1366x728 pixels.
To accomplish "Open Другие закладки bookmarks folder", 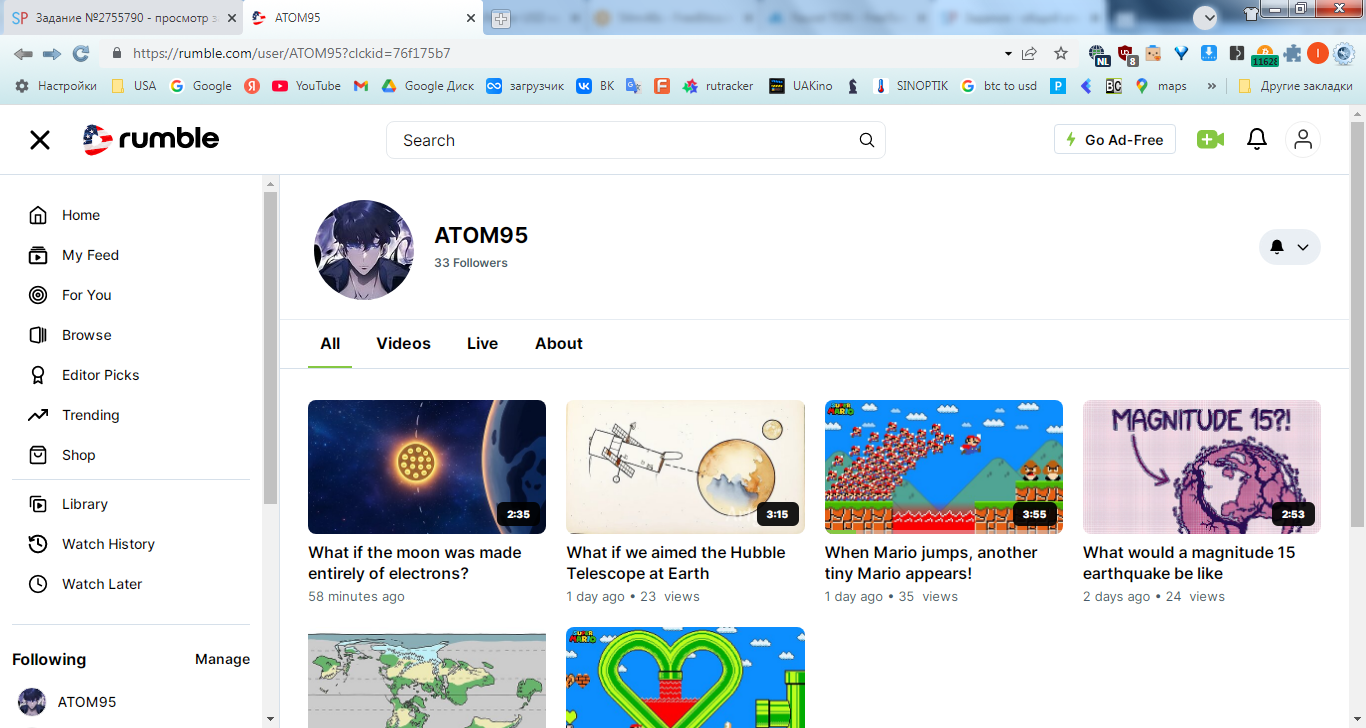I will tap(1295, 86).
